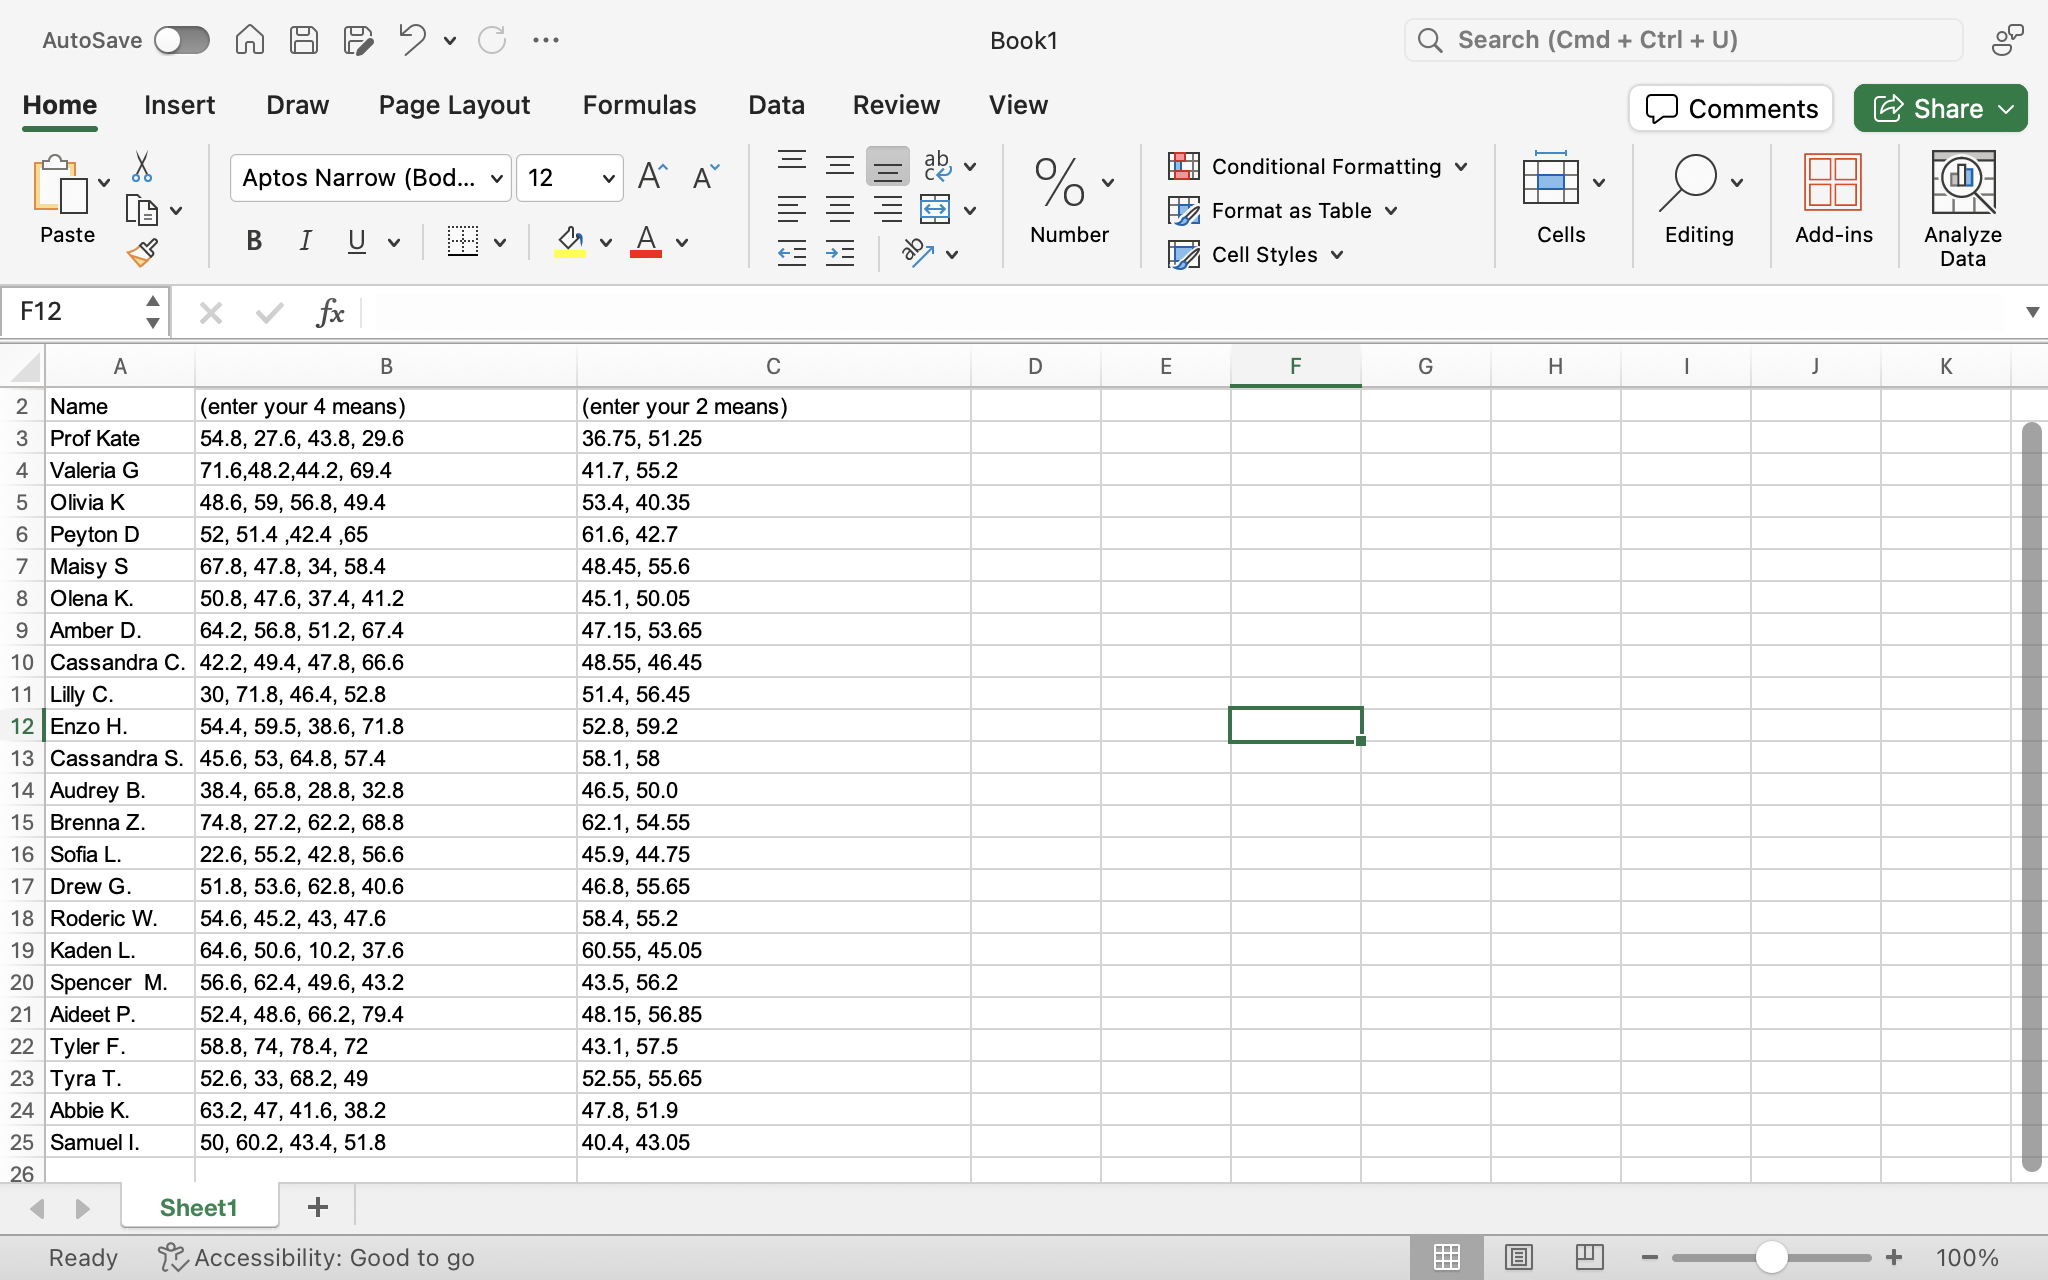This screenshot has height=1280, width=2048.
Task: Add a new sheet with the plus button
Action: [x=316, y=1207]
